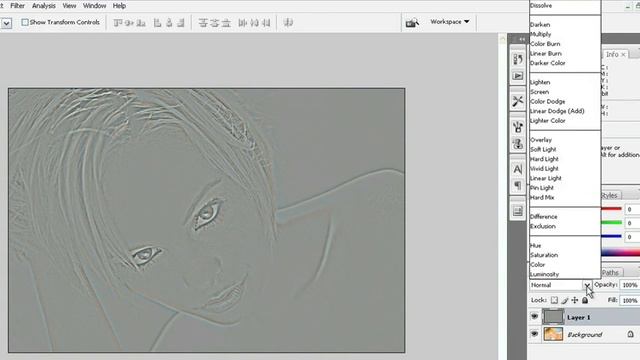Open the Layer Comps panel icon
This screenshot has width=640, height=360.
518,211
